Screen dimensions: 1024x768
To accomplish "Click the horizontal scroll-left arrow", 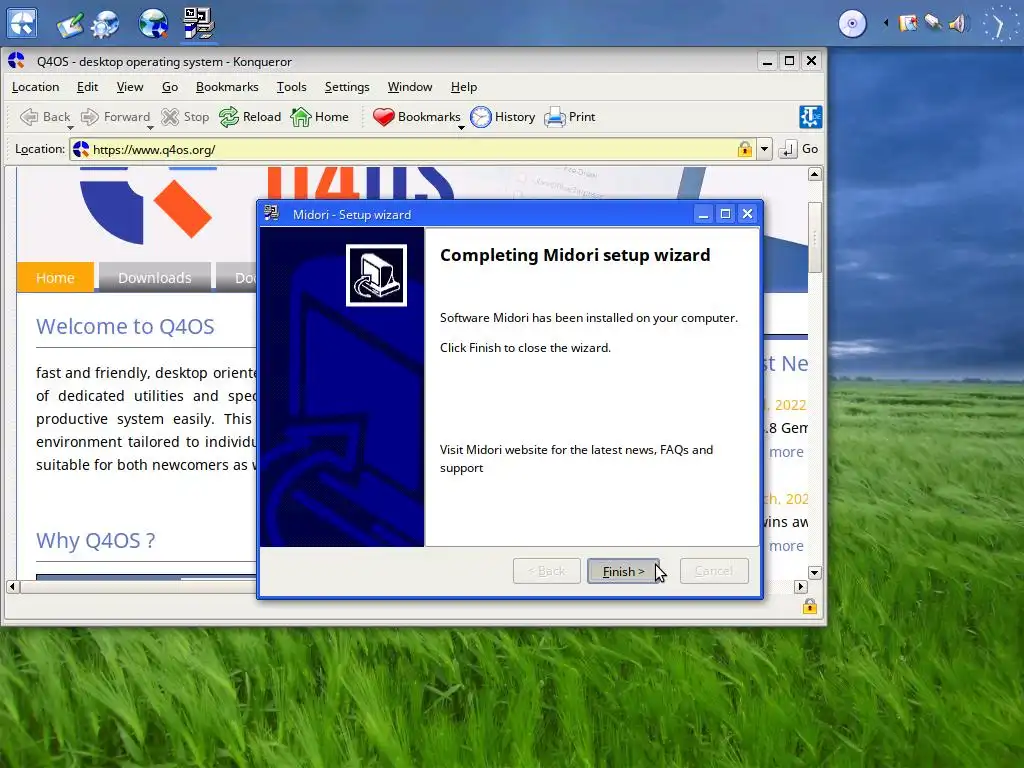I will point(12,586).
